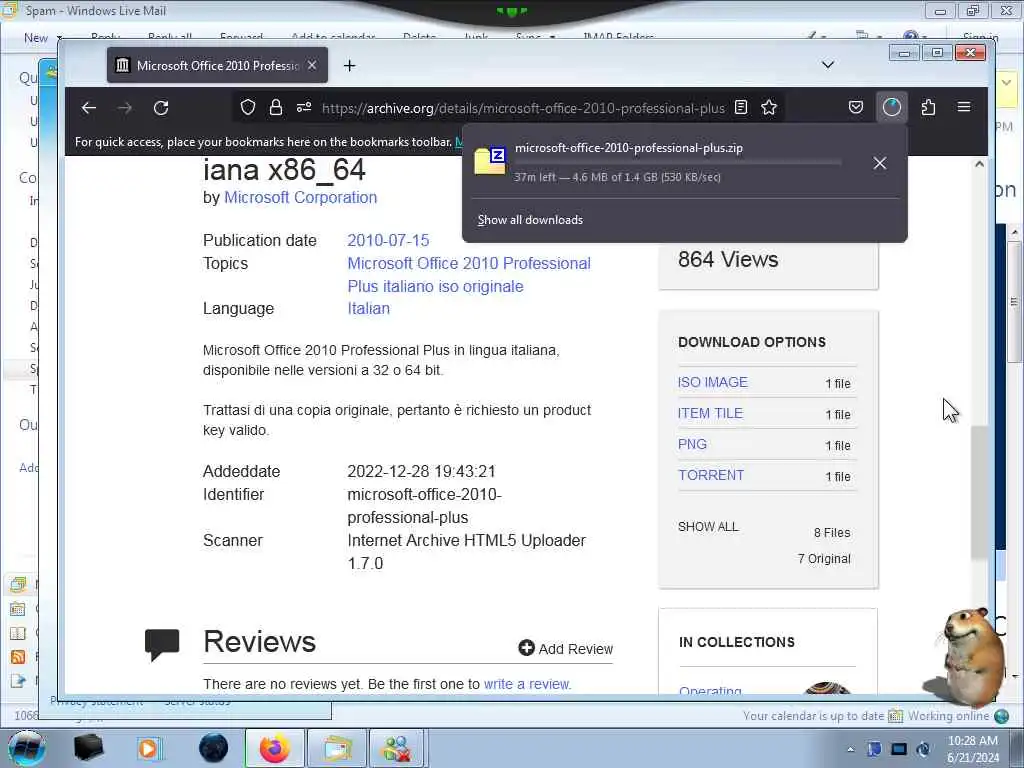
Task: Click the taskbar clock showing 10:28 AM
Action: coord(972,749)
